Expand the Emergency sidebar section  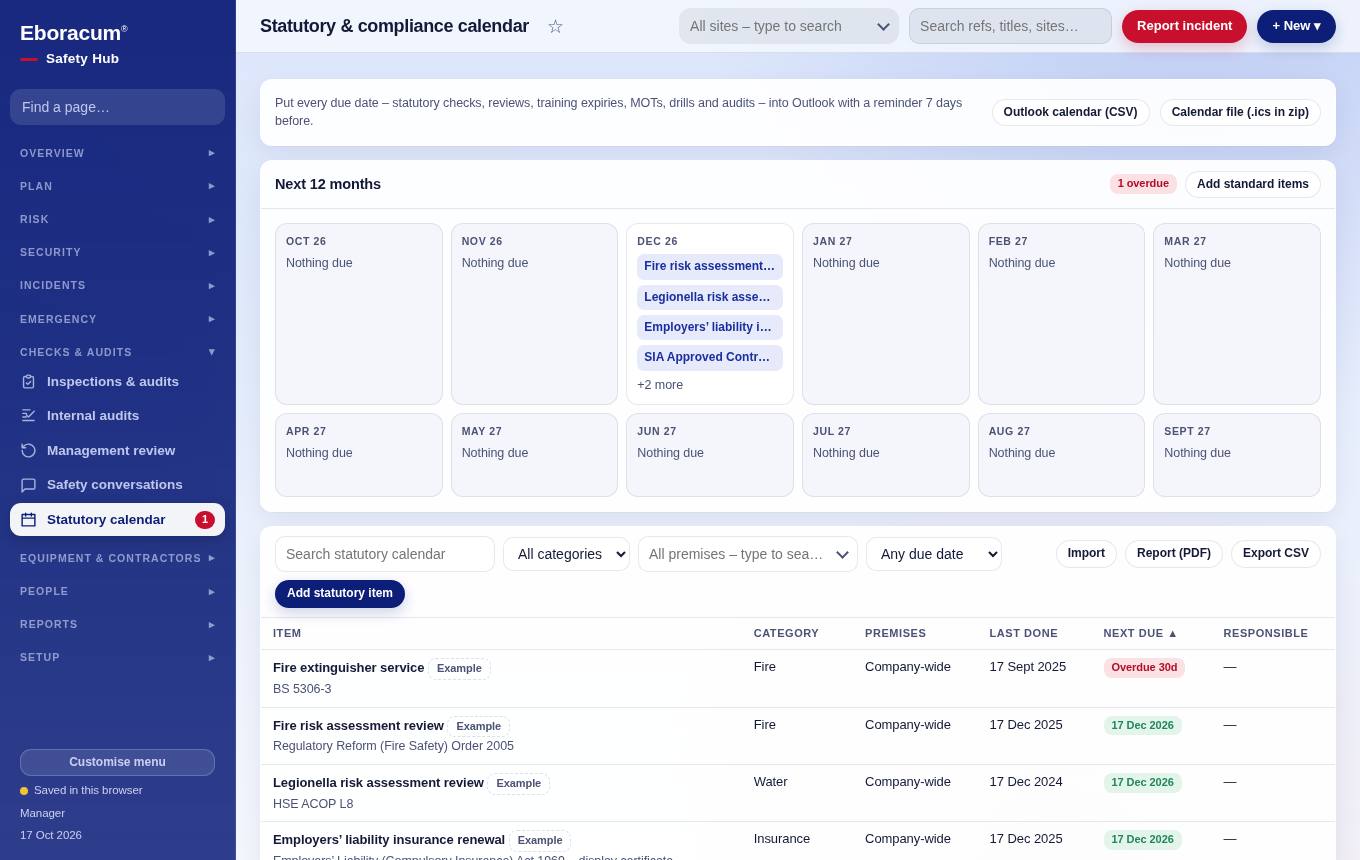117,319
